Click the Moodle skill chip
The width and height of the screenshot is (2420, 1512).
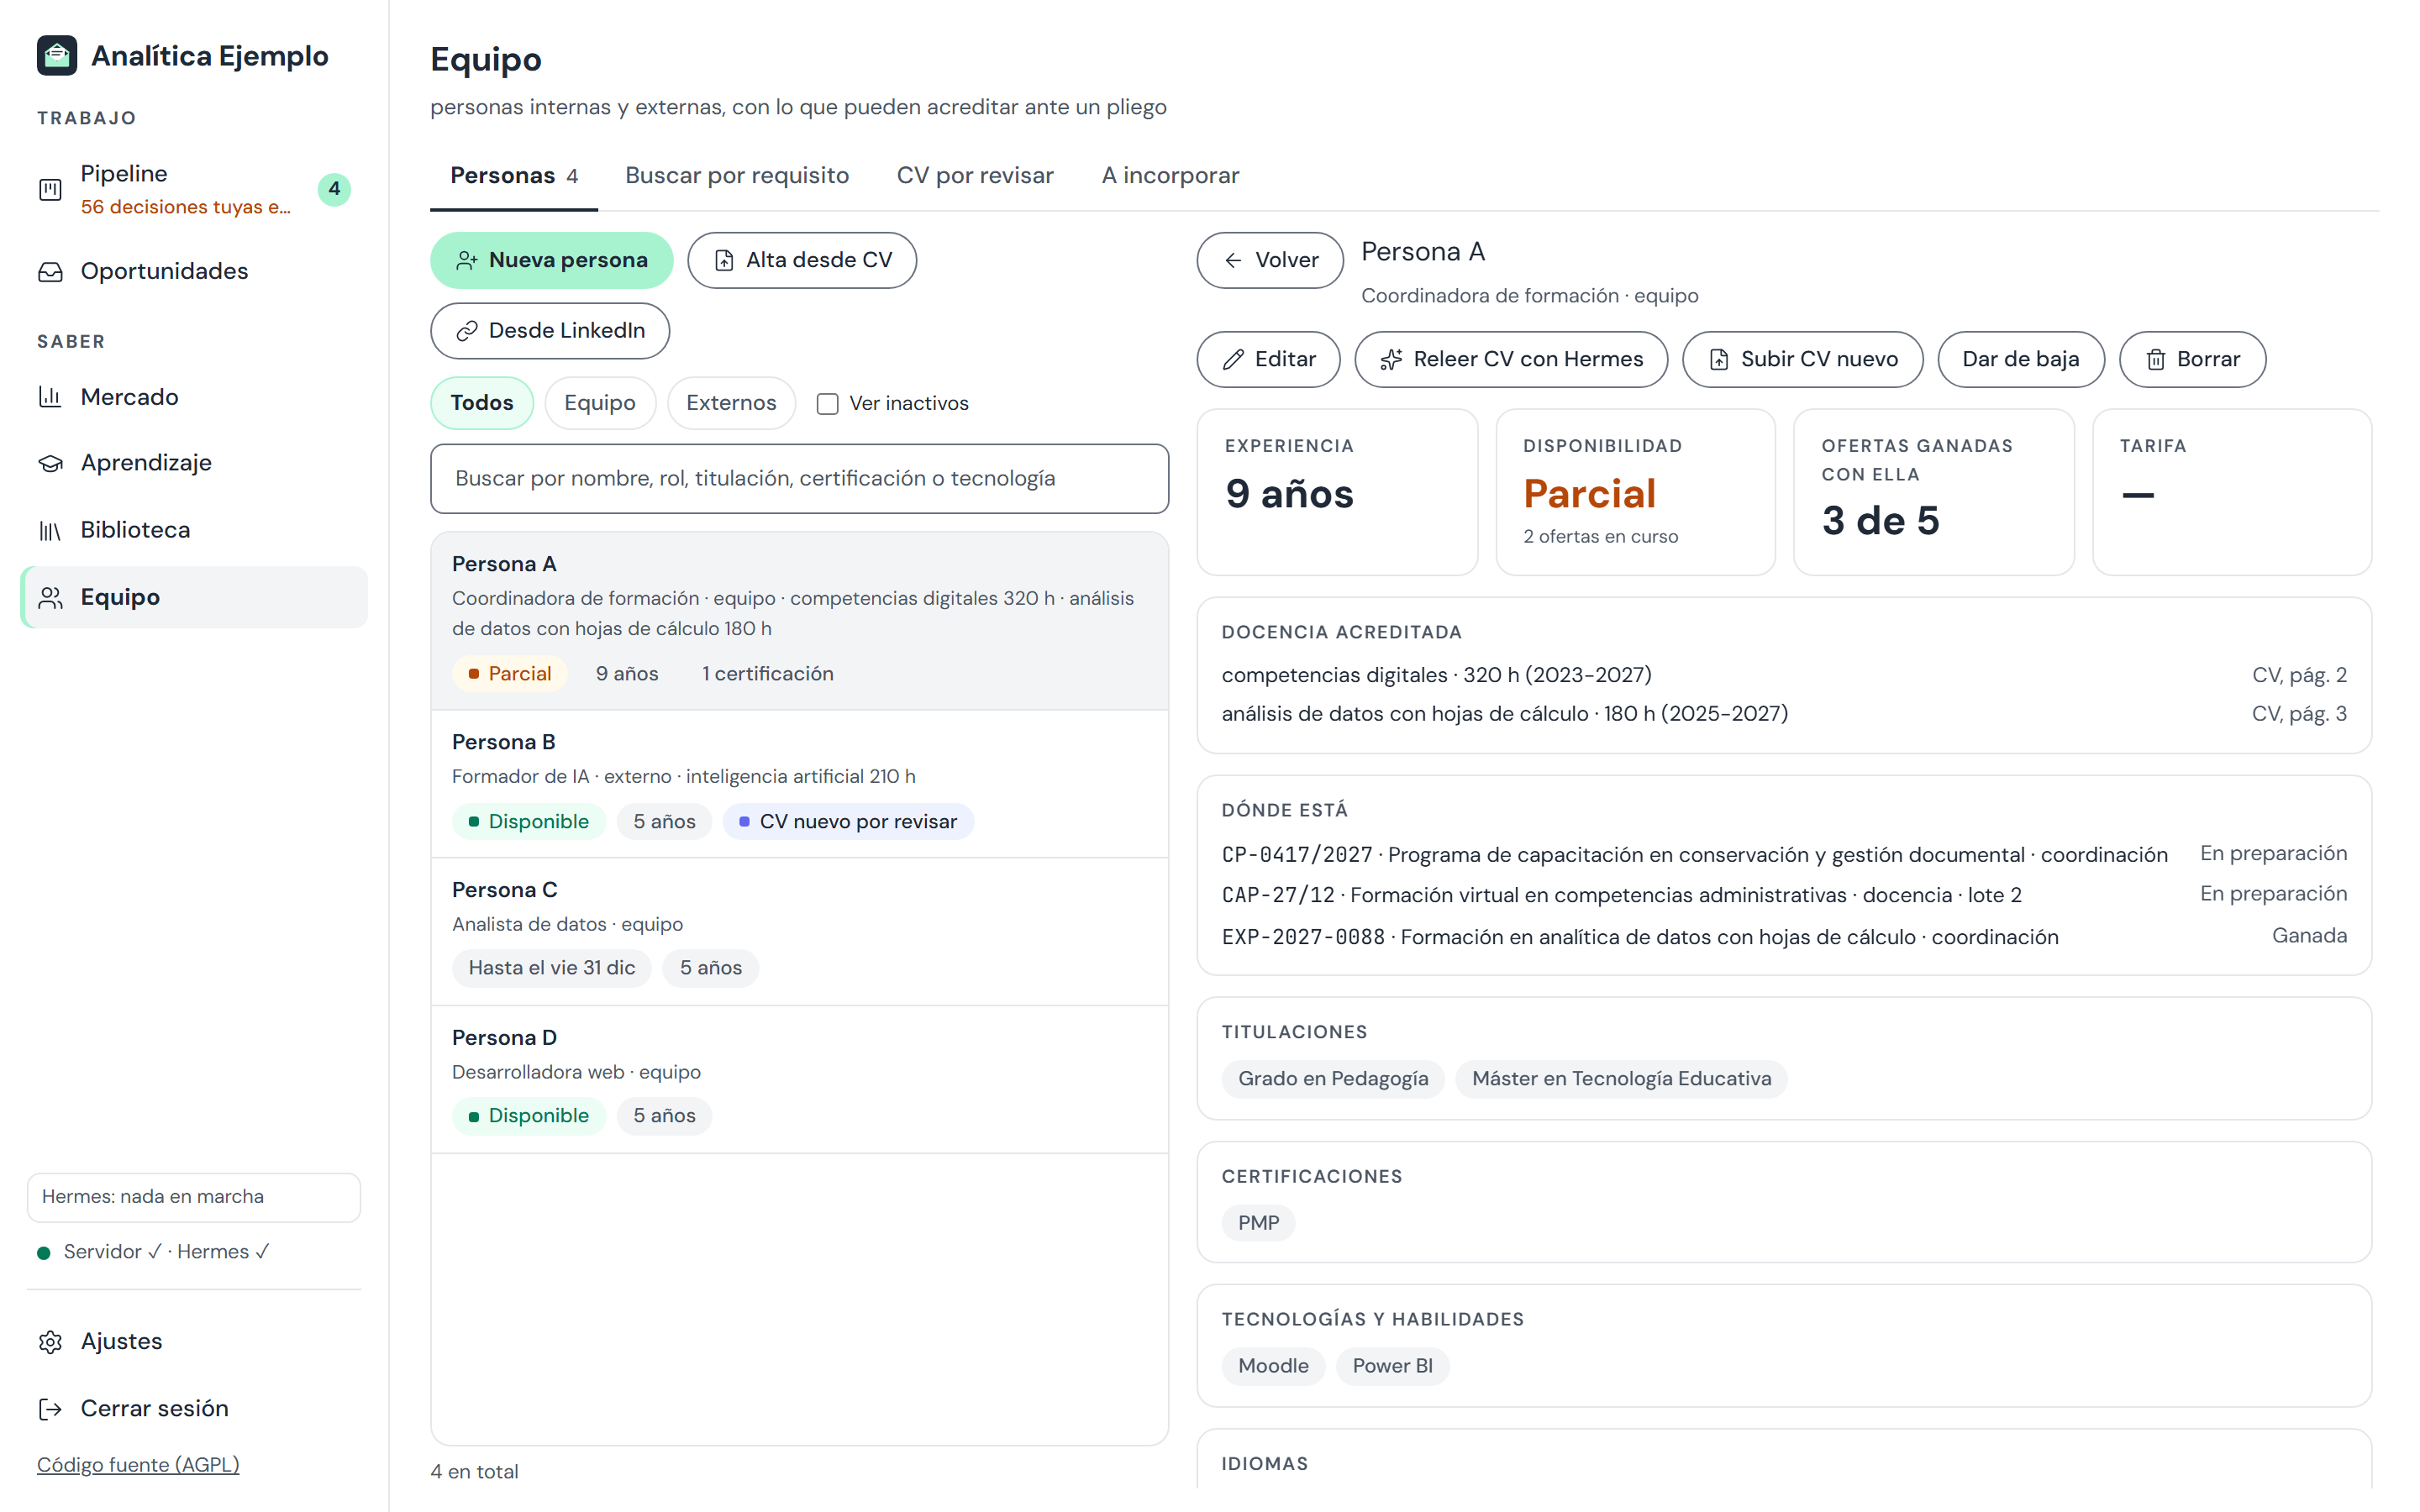1273,1366
